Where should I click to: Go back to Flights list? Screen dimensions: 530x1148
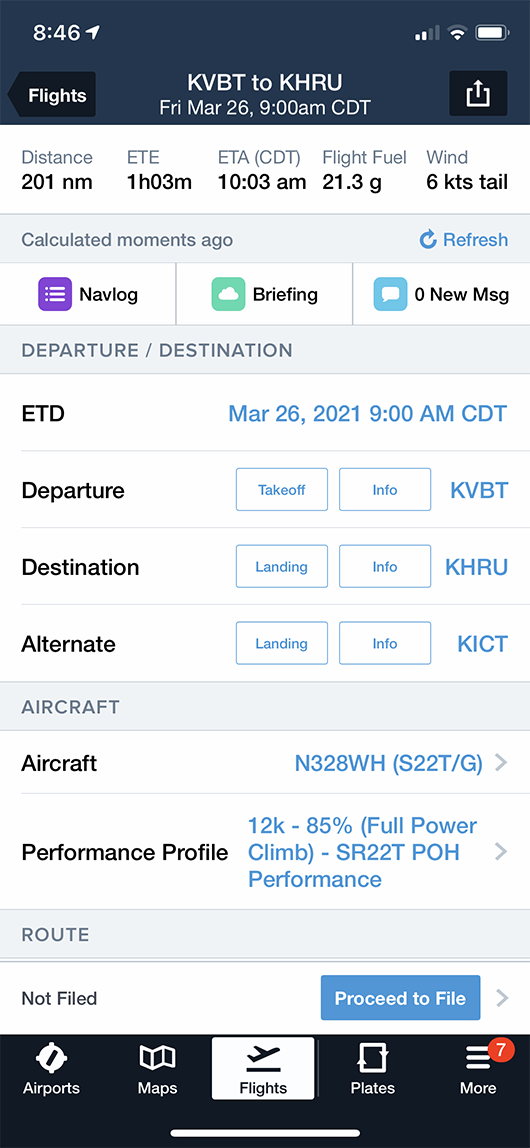tap(51, 95)
